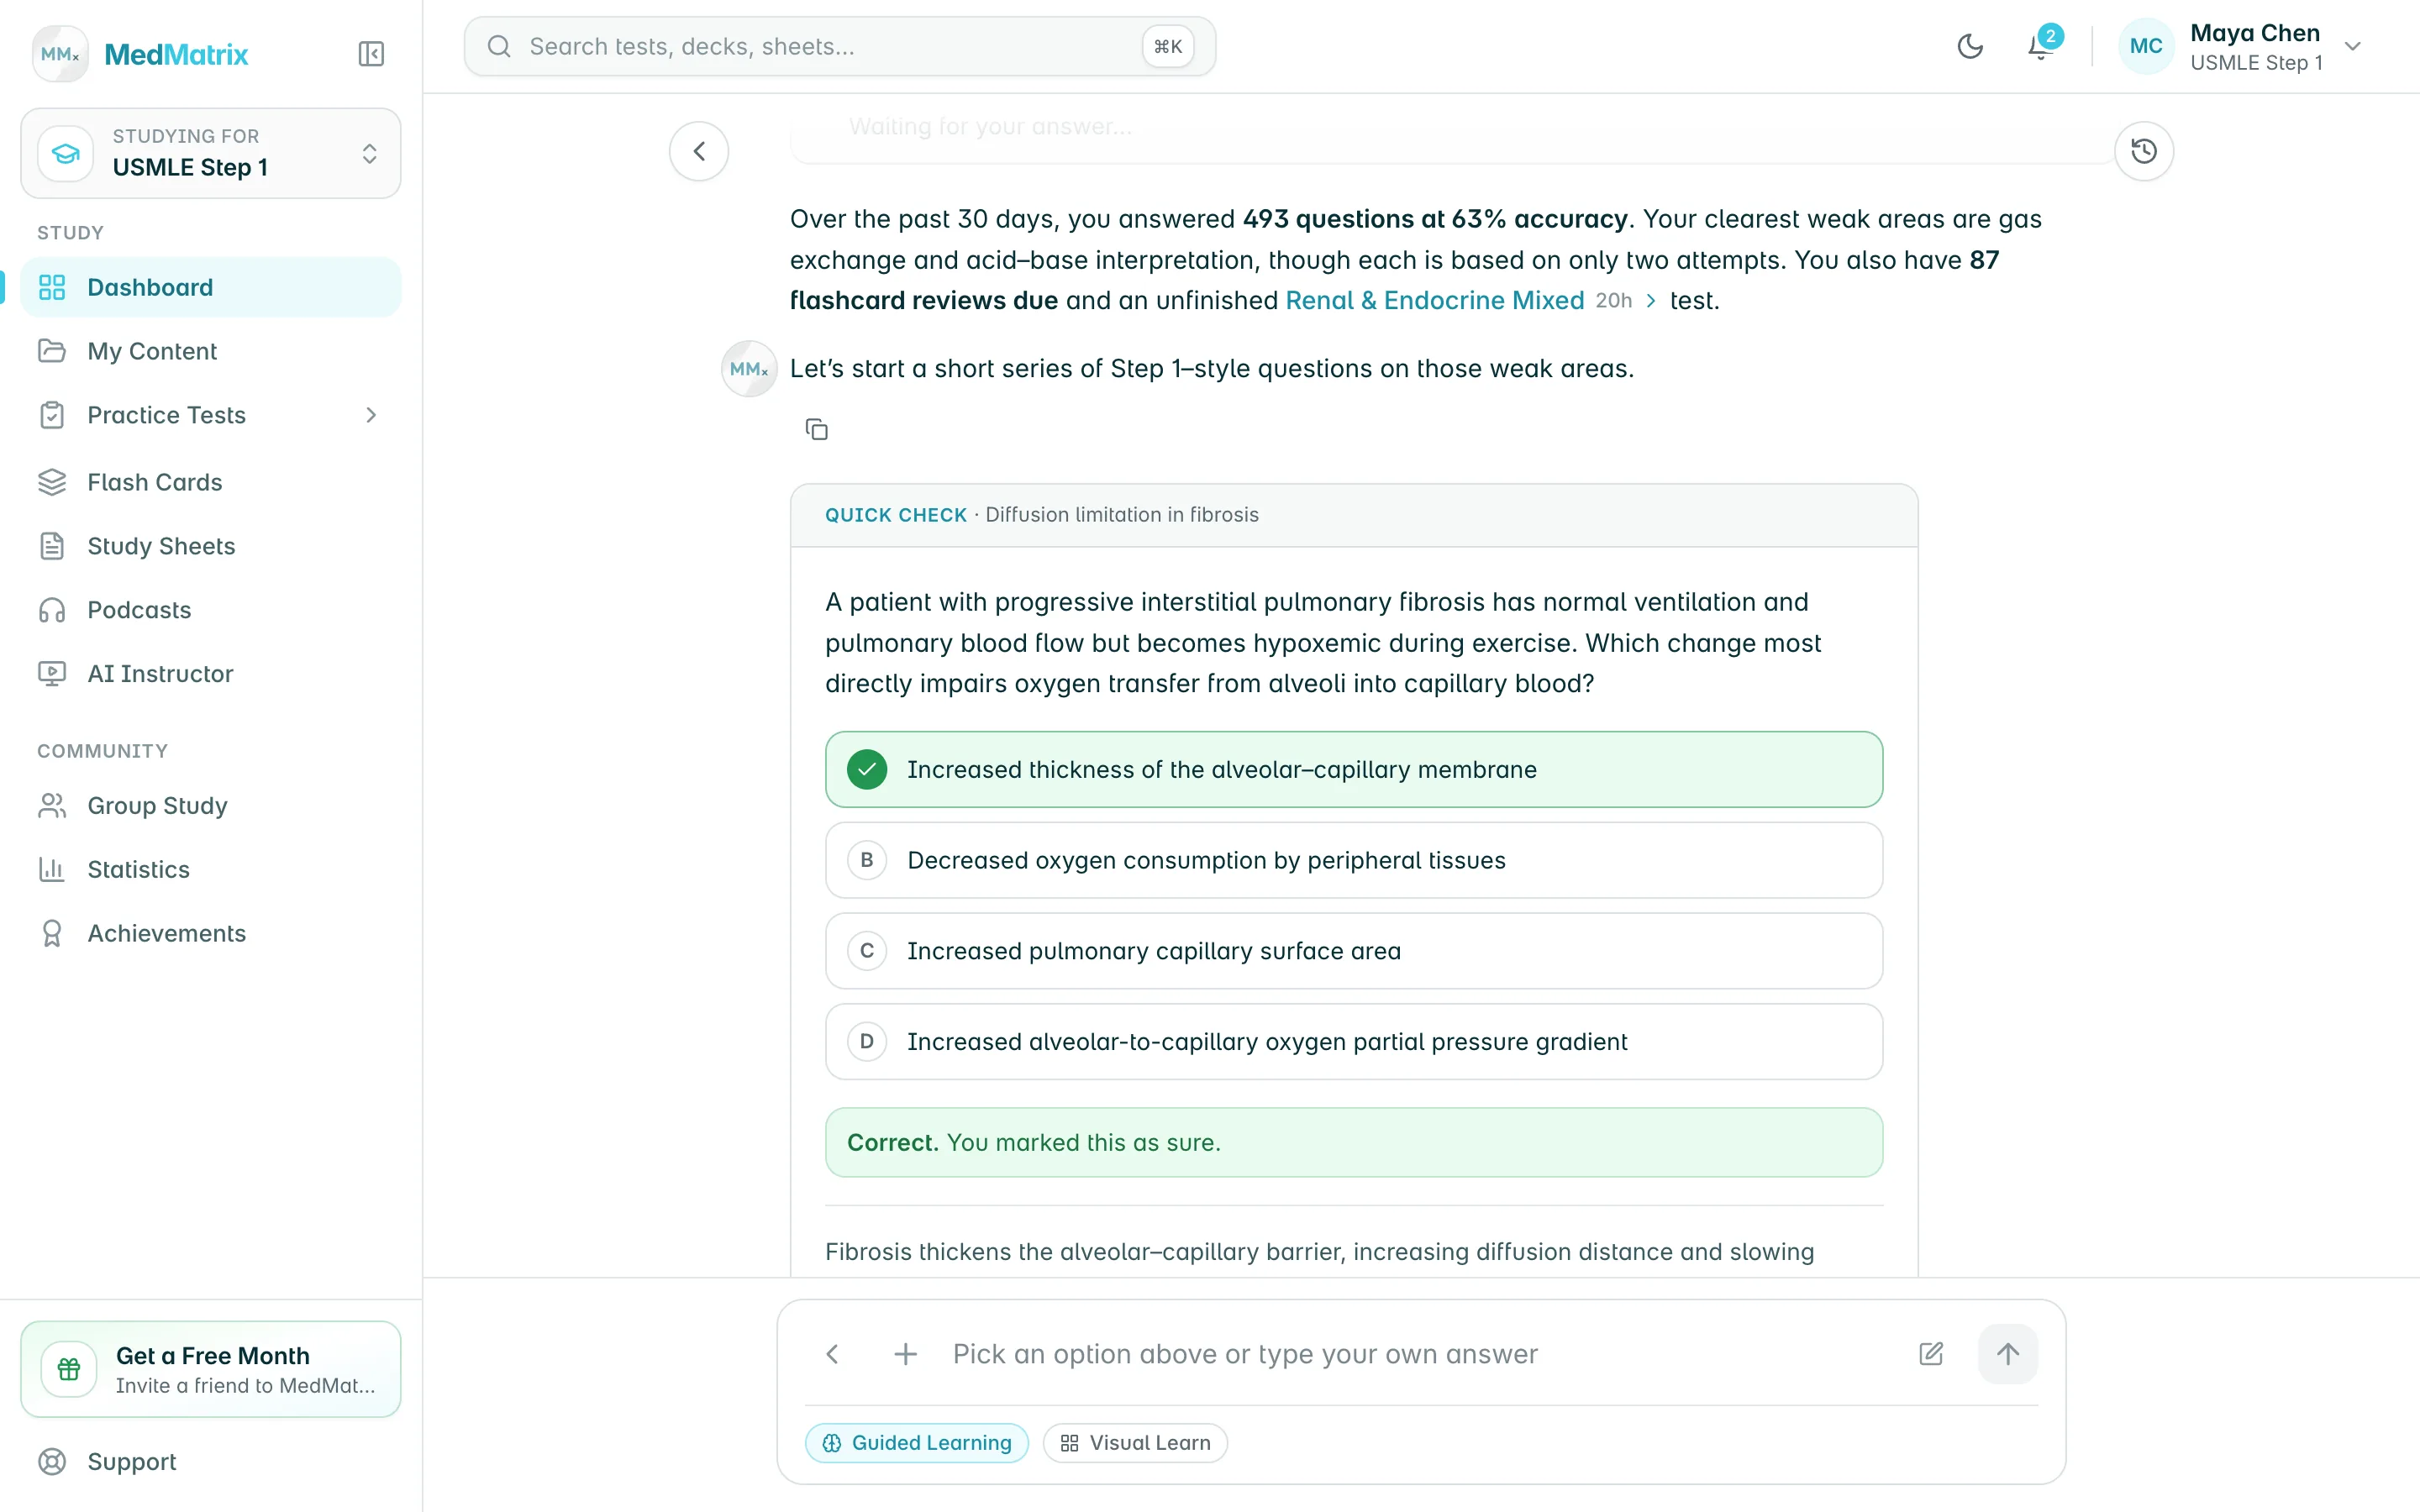Open Achievements page
The image size is (2420, 1512).
pyautogui.click(x=211, y=933)
